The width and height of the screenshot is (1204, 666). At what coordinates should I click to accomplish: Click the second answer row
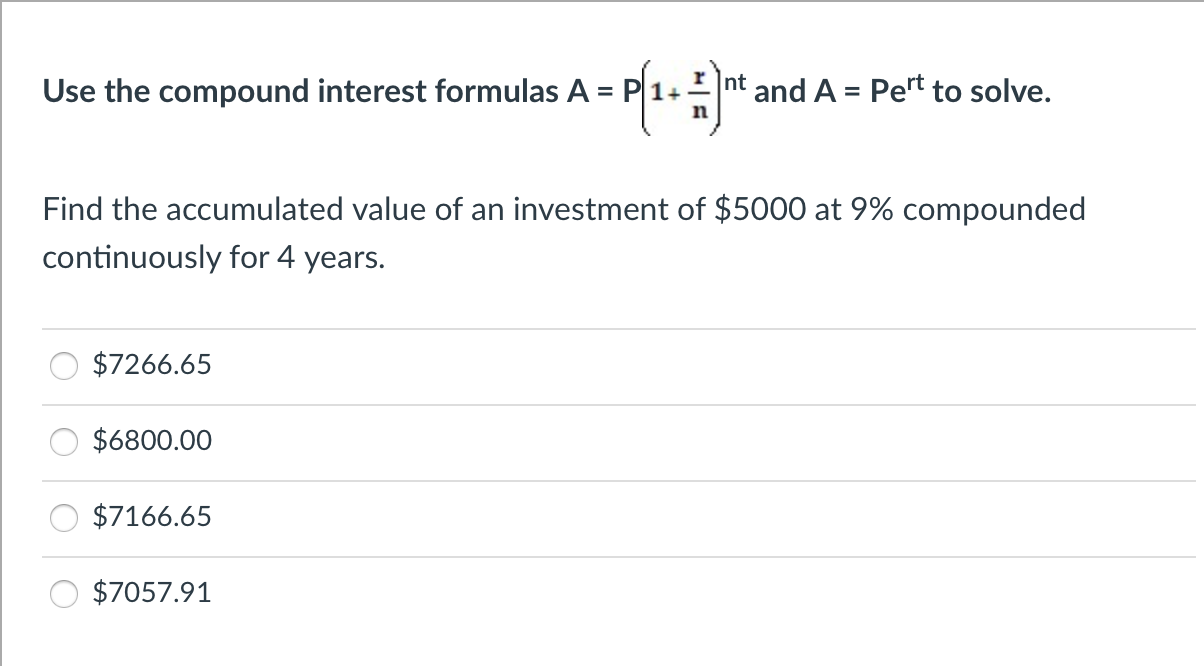click(400, 441)
